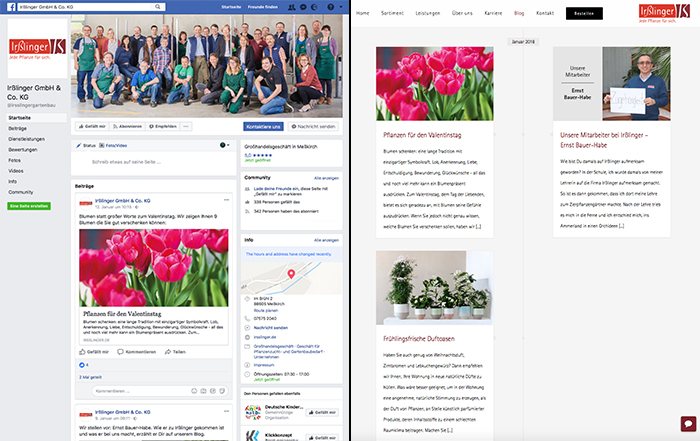
Task: Click emoji icon in comment box
Action: (194, 391)
